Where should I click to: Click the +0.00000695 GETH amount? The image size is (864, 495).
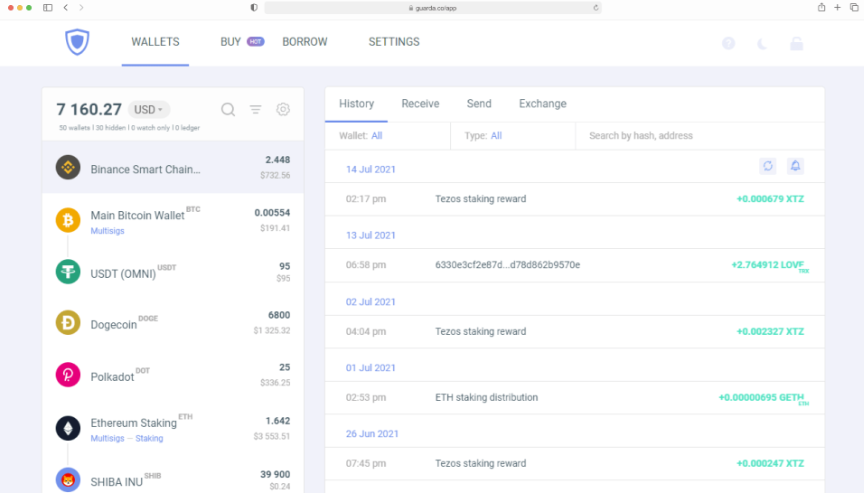(764, 398)
